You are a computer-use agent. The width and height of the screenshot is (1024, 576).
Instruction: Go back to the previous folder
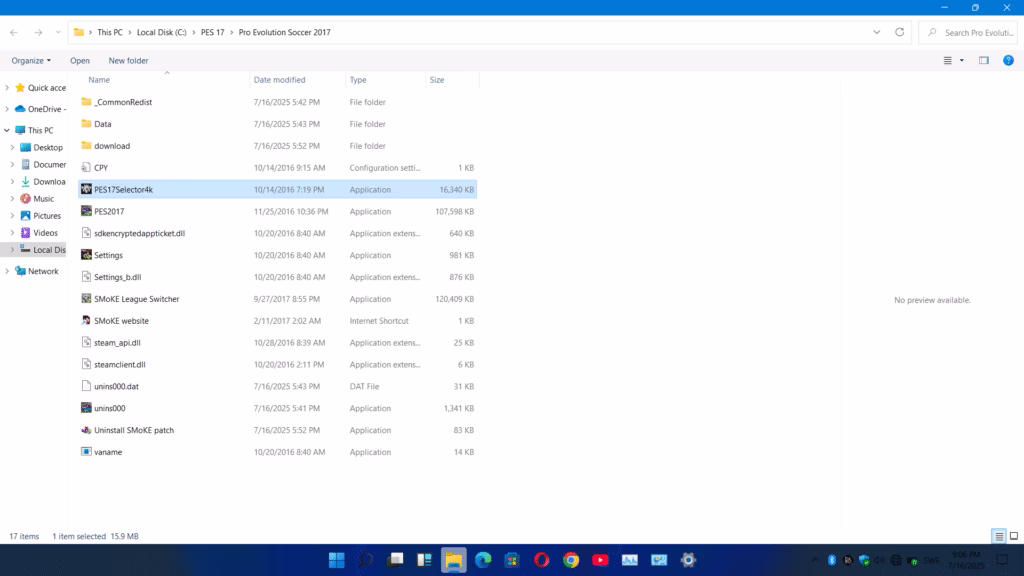point(14,32)
